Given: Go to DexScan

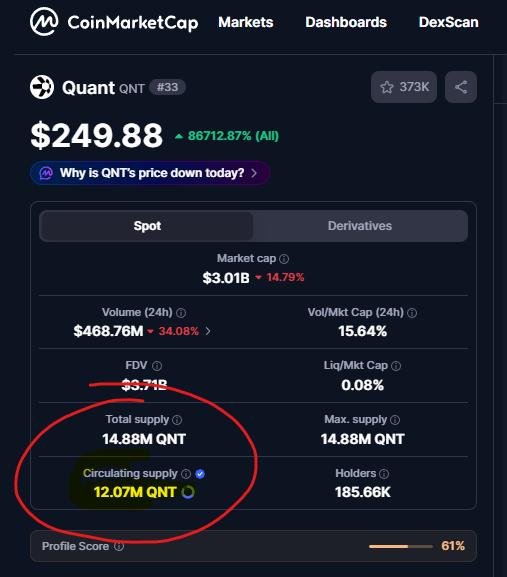Looking at the screenshot, I should (448, 22).
